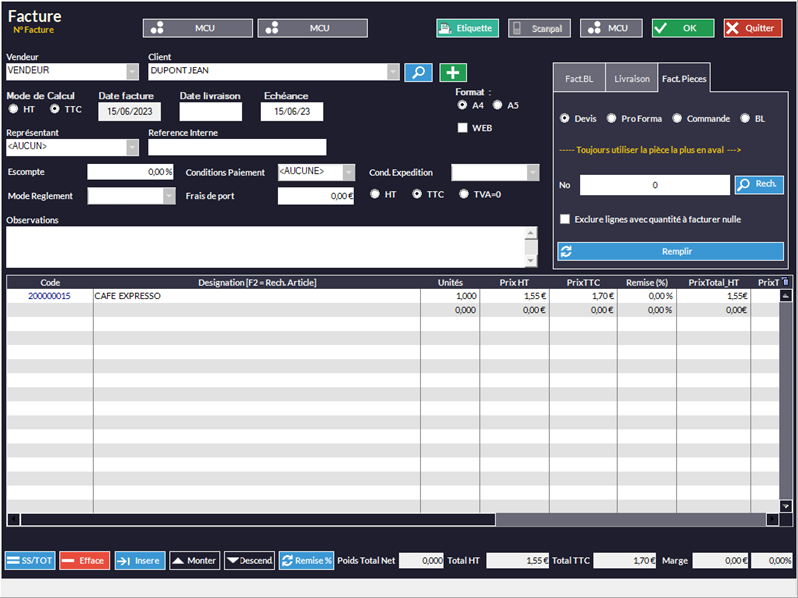The height and width of the screenshot is (598, 798).
Task: Enable the WEB format checkbox
Action: coord(463,128)
